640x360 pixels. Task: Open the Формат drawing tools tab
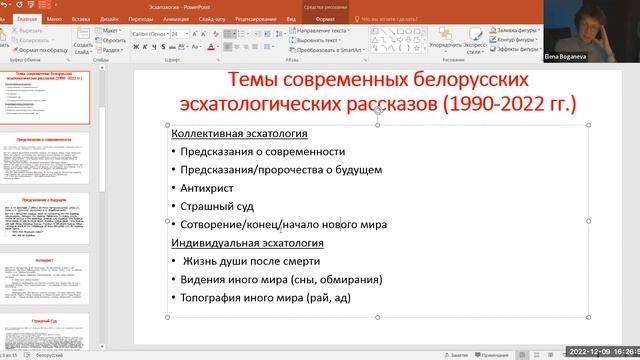pyautogui.click(x=325, y=19)
